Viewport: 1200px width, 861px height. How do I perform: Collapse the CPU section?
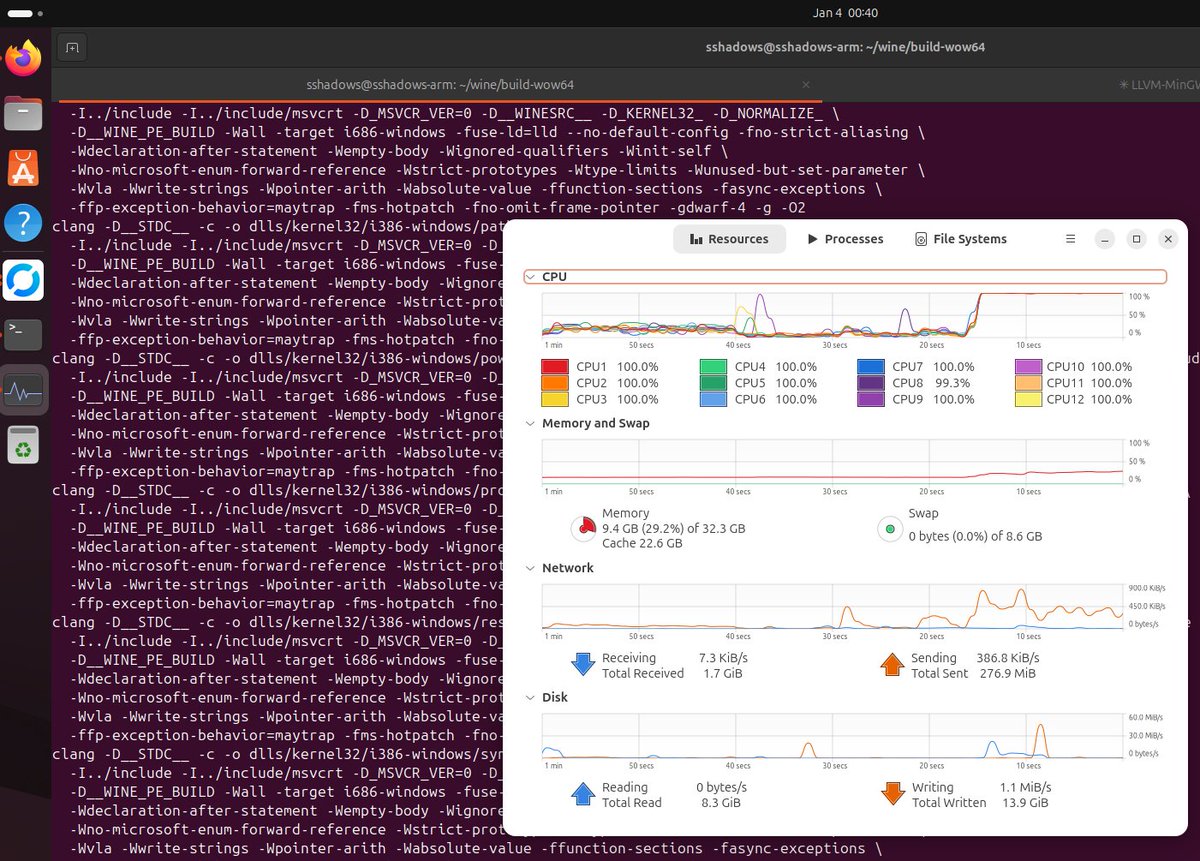[530, 277]
